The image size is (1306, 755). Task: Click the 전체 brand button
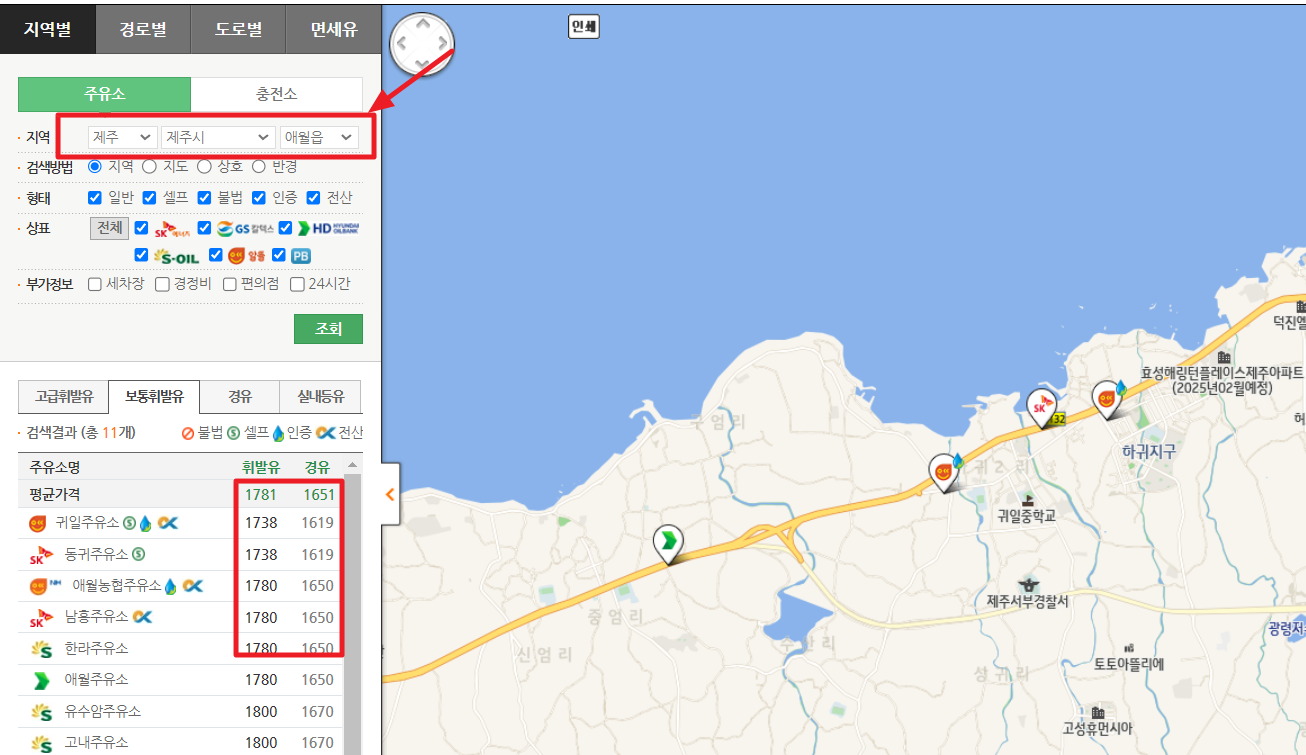coord(109,228)
